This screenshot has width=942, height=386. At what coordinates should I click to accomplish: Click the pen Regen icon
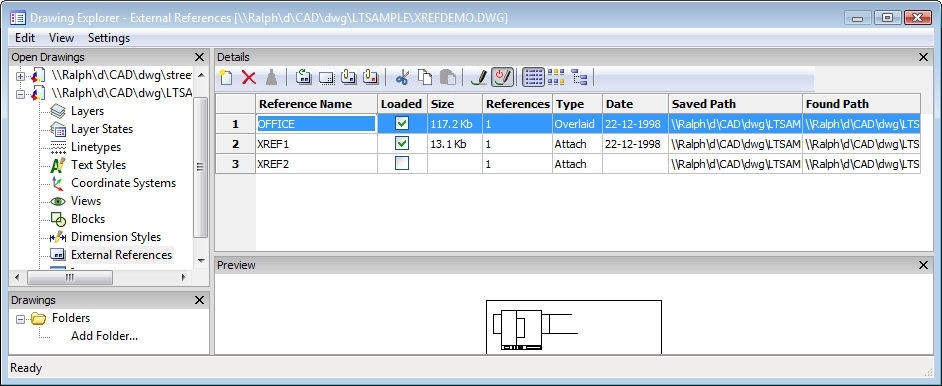[x=479, y=77]
